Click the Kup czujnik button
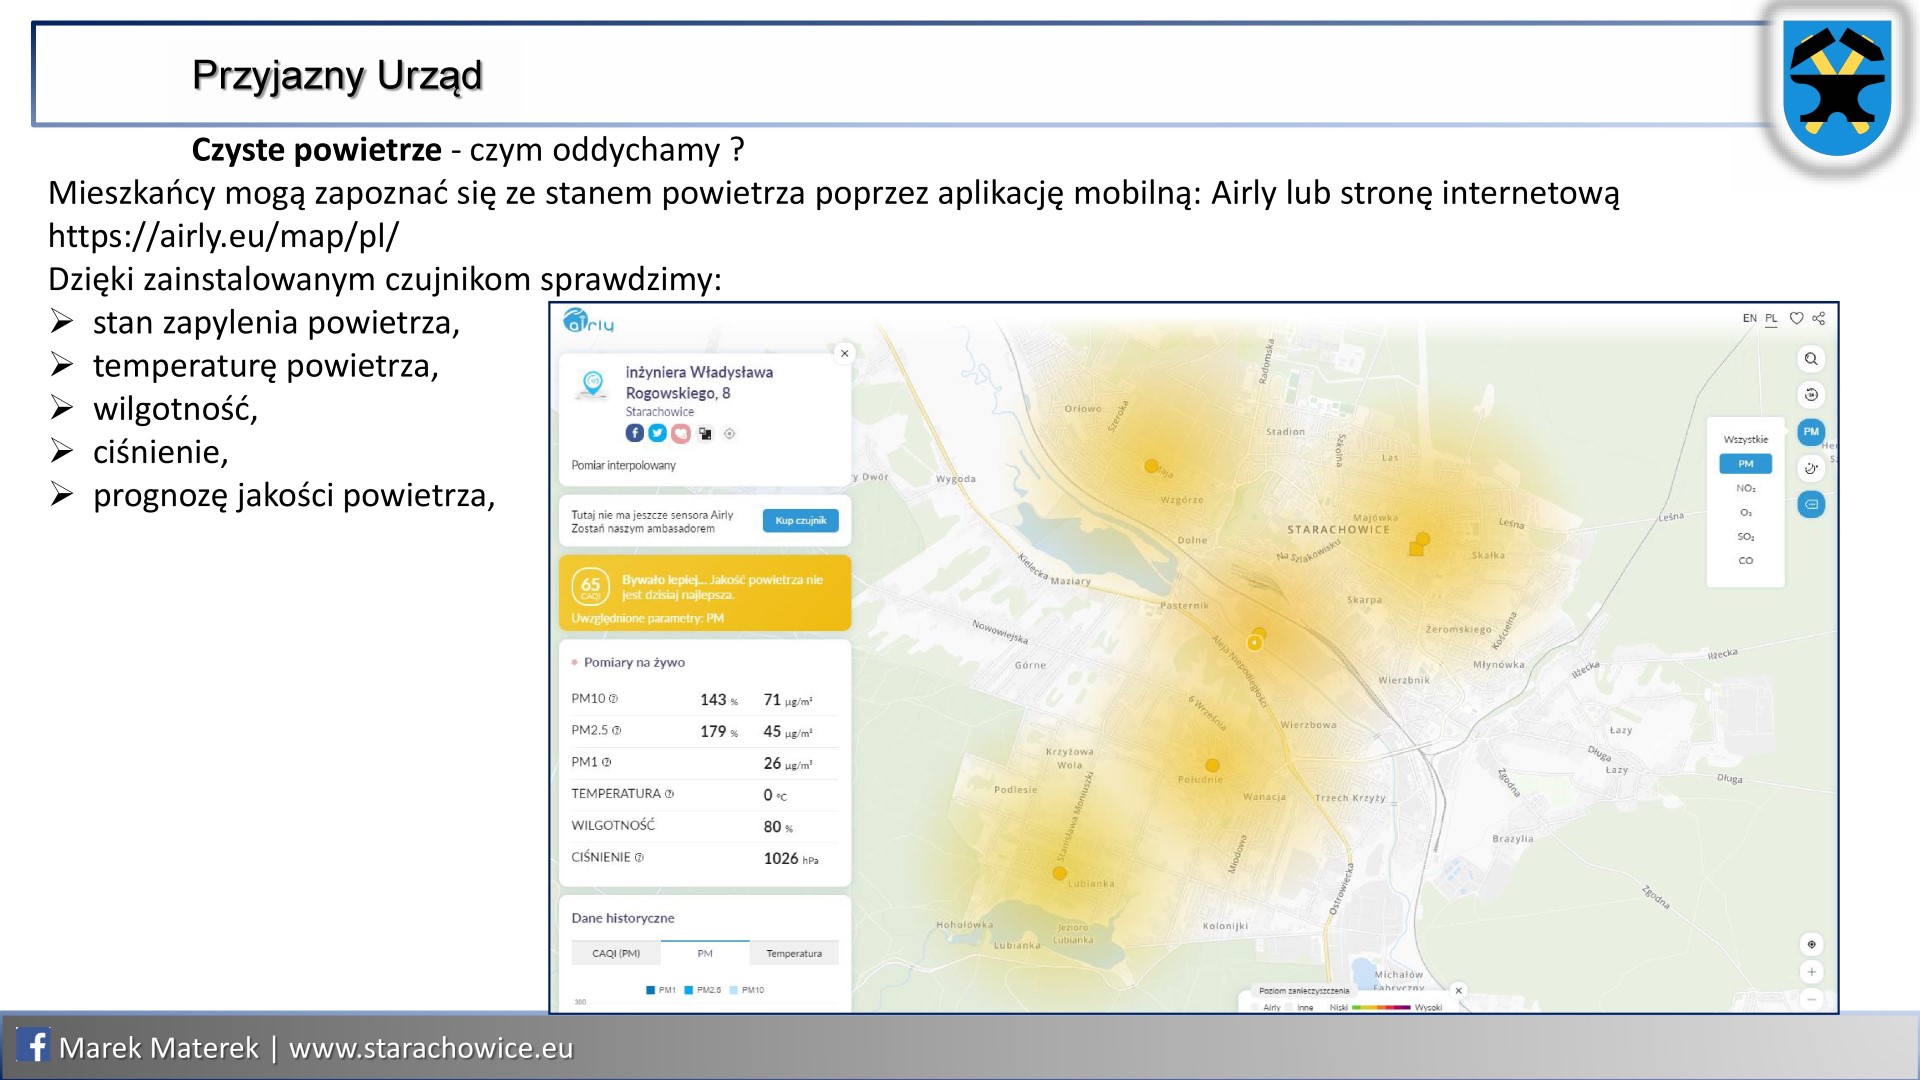The image size is (1920, 1080). pyautogui.click(x=800, y=521)
